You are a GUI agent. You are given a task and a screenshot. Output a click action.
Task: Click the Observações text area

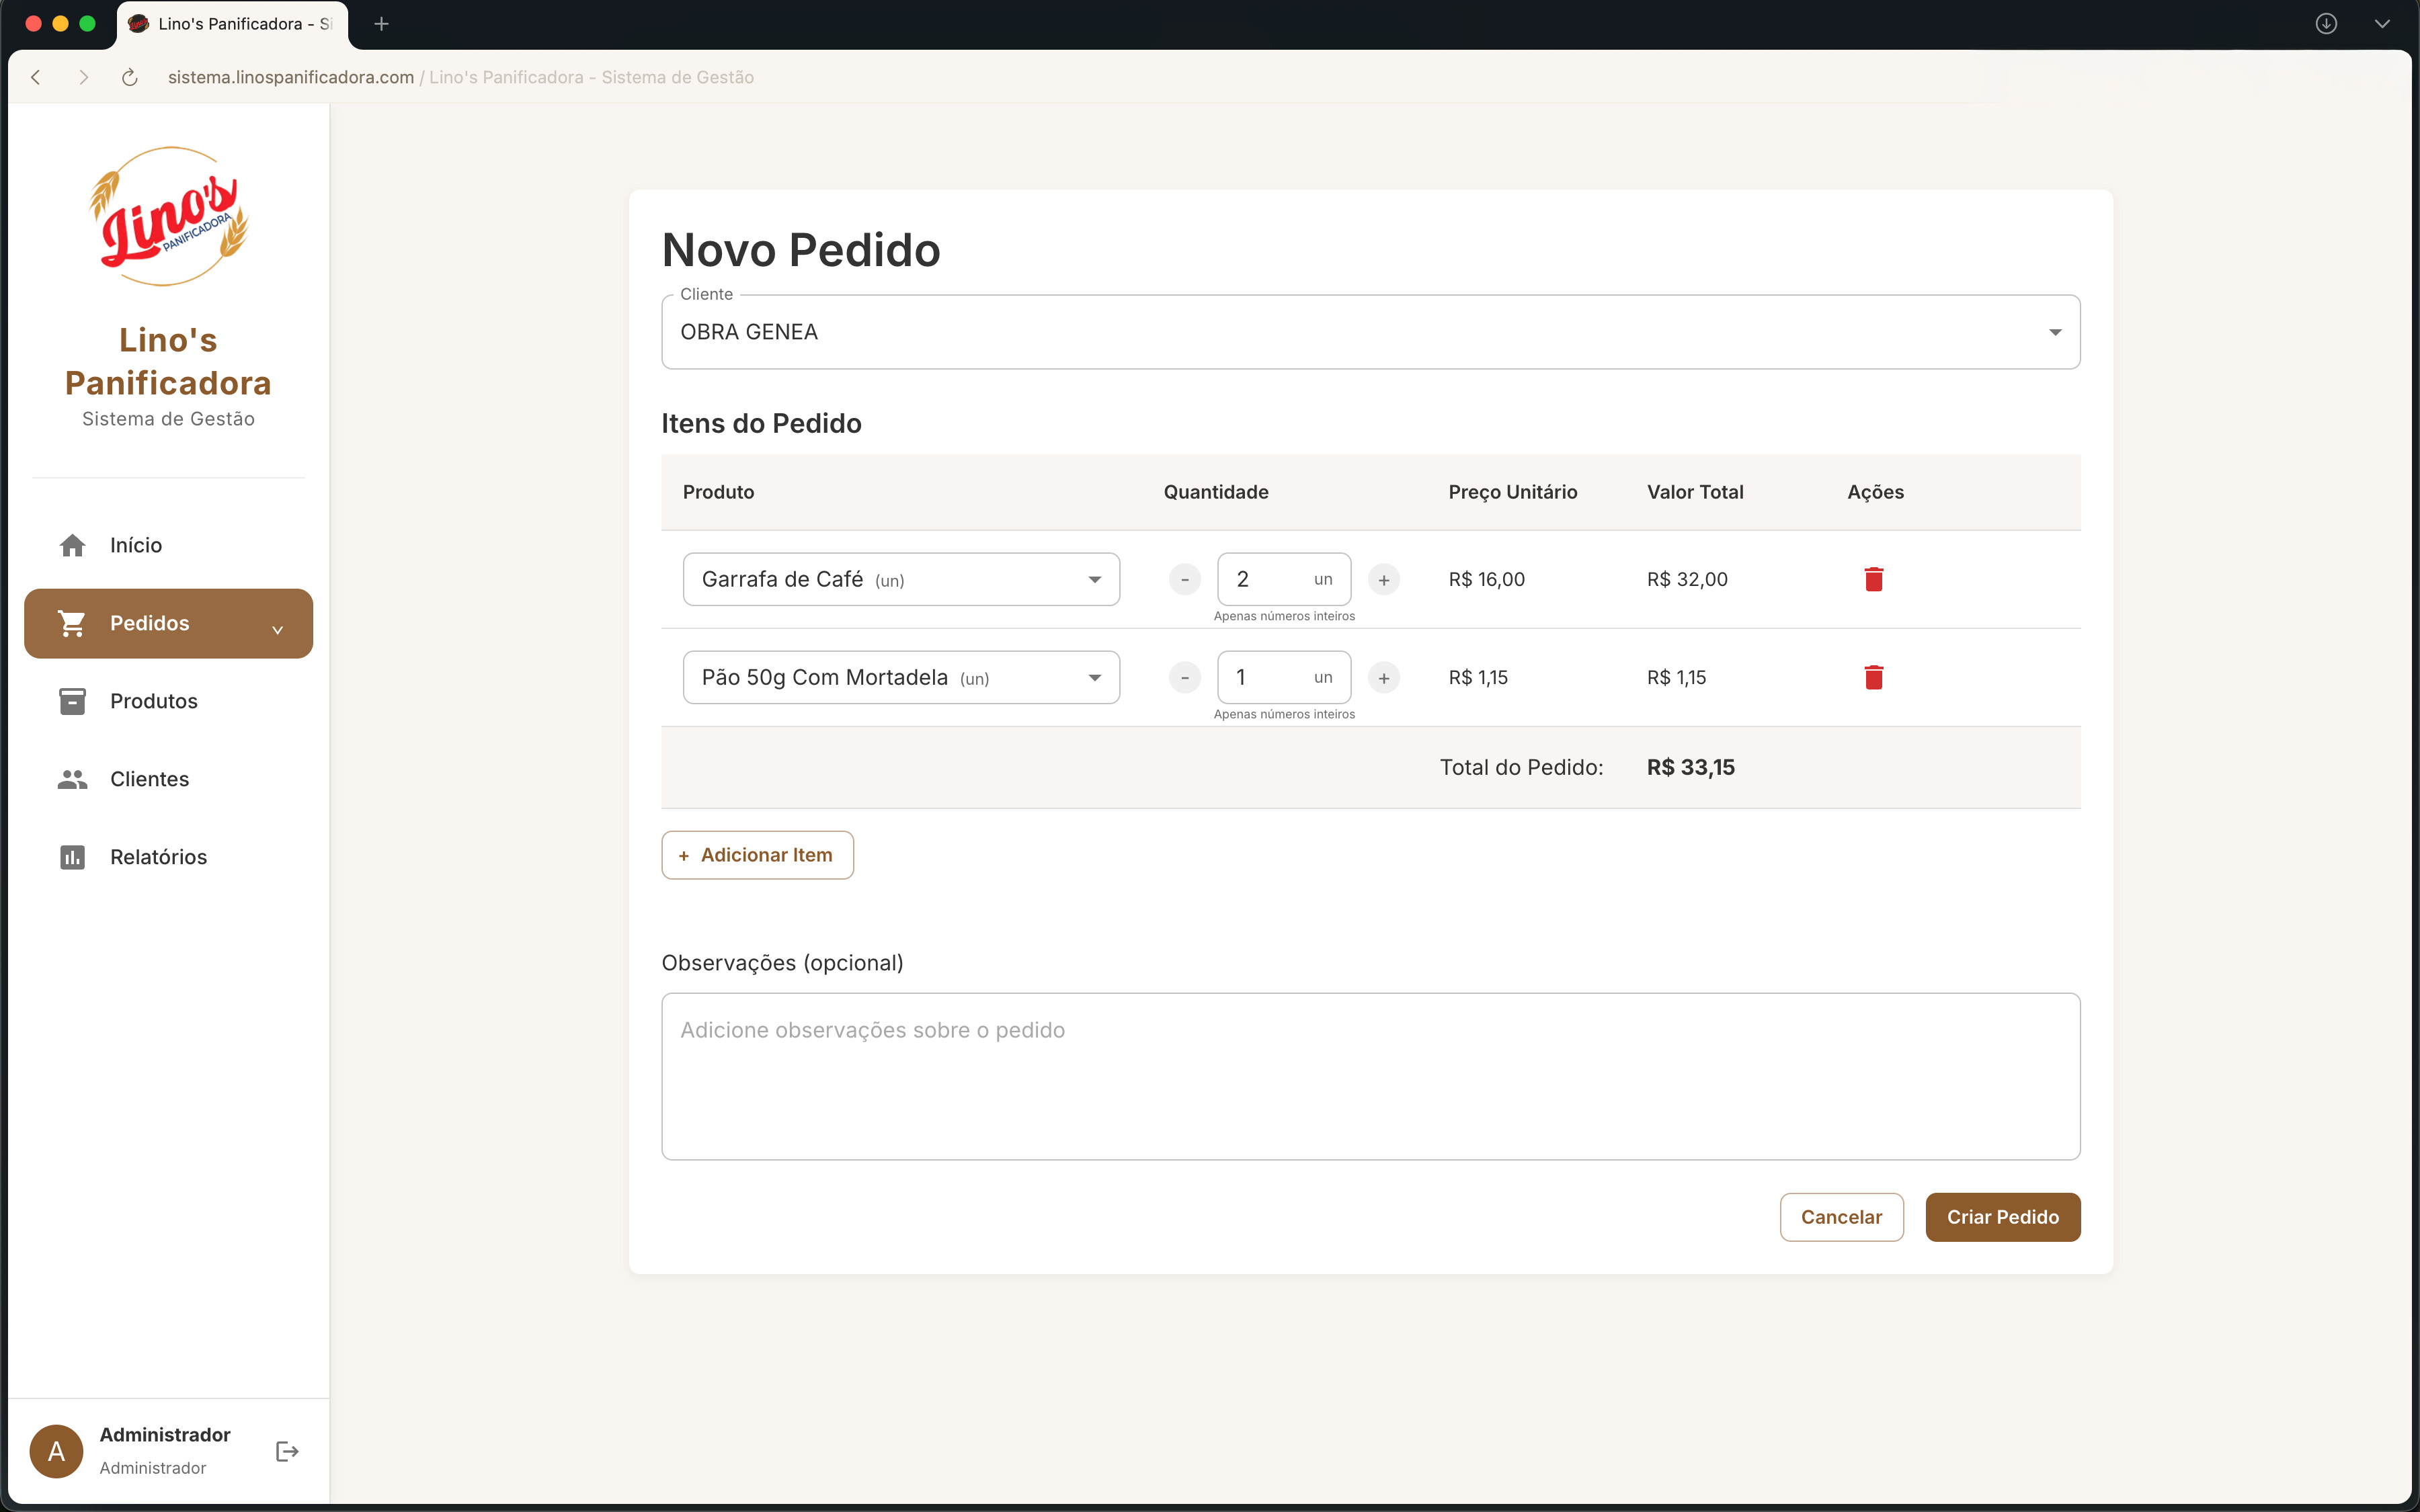coord(1371,1076)
